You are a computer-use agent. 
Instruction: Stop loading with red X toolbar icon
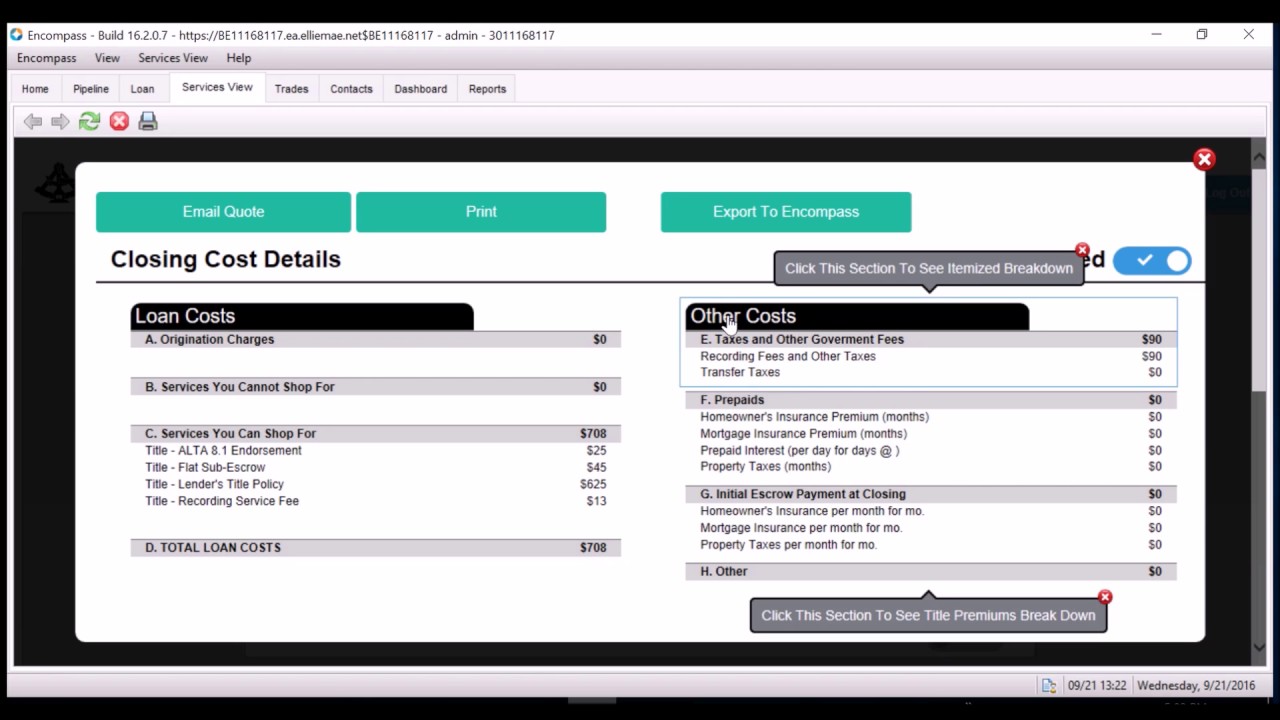tap(119, 121)
